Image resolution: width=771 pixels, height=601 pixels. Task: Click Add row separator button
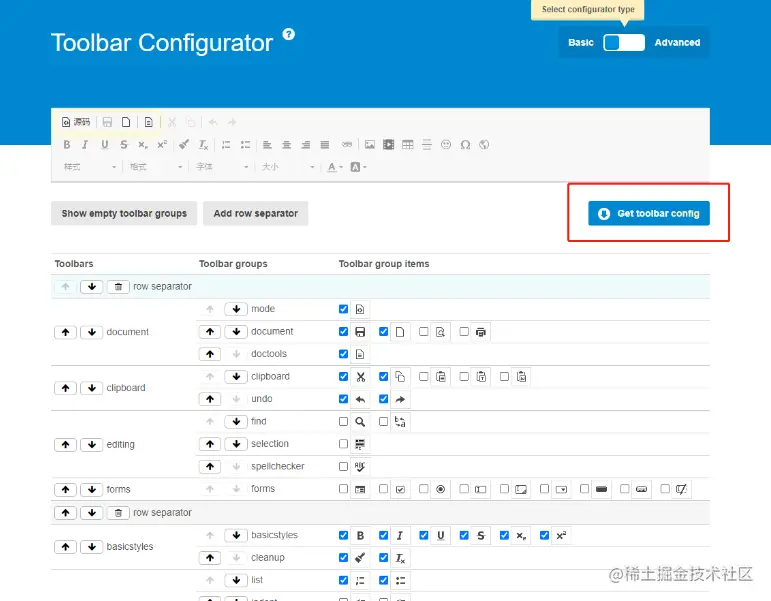(256, 213)
